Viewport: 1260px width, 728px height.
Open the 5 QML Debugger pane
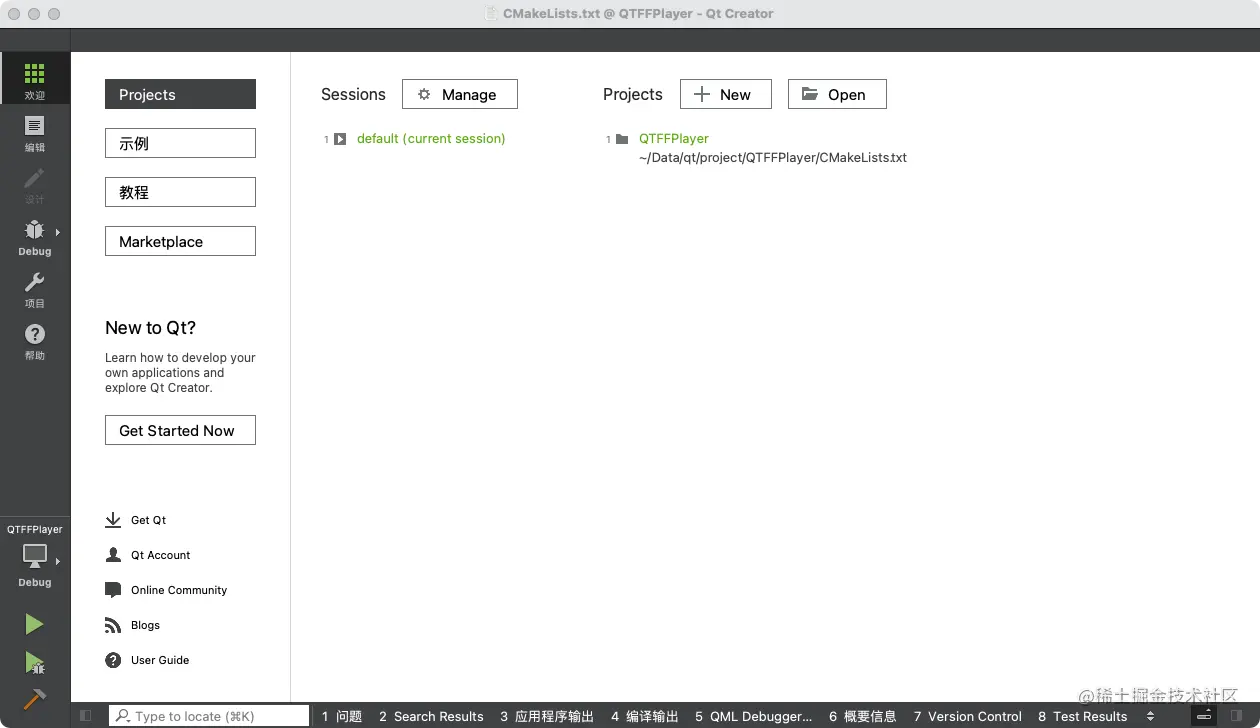pyautogui.click(x=754, y=716)
